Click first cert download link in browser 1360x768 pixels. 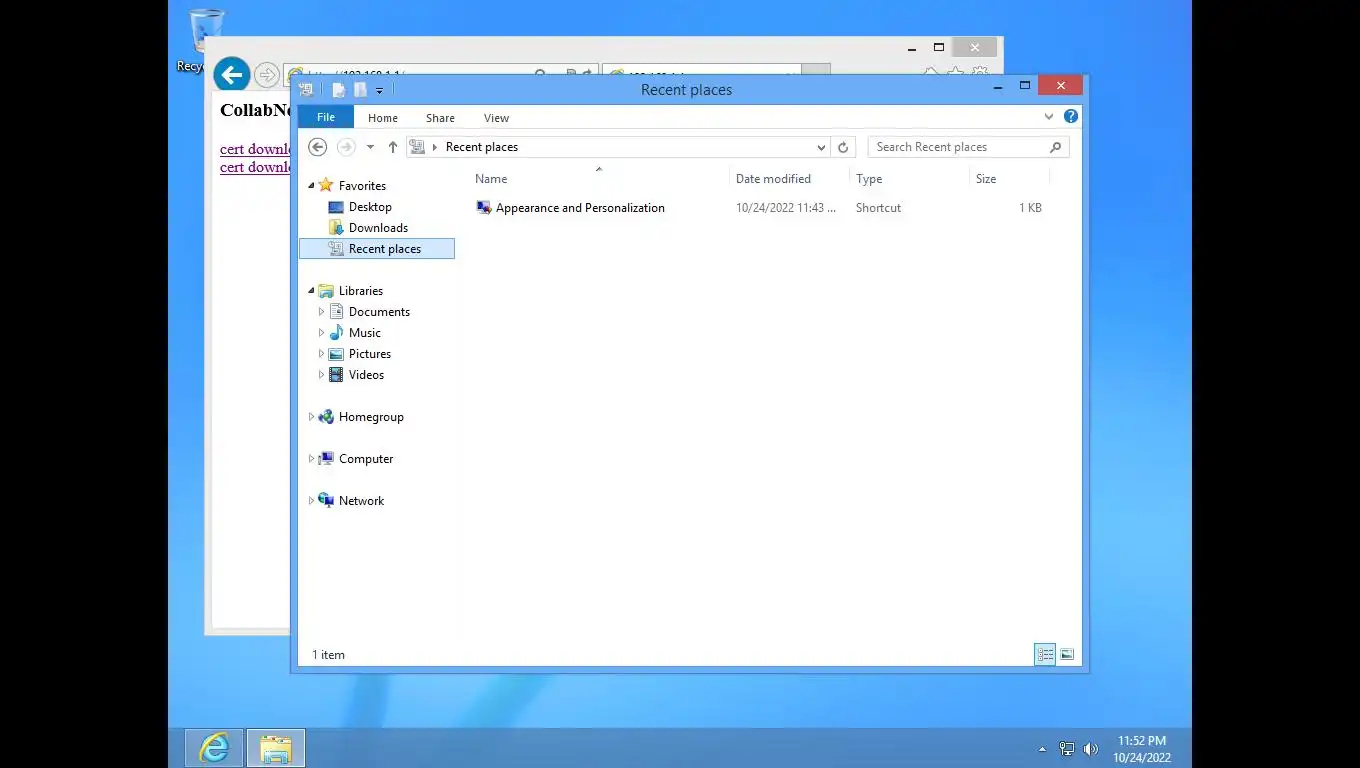coord(255,149)
